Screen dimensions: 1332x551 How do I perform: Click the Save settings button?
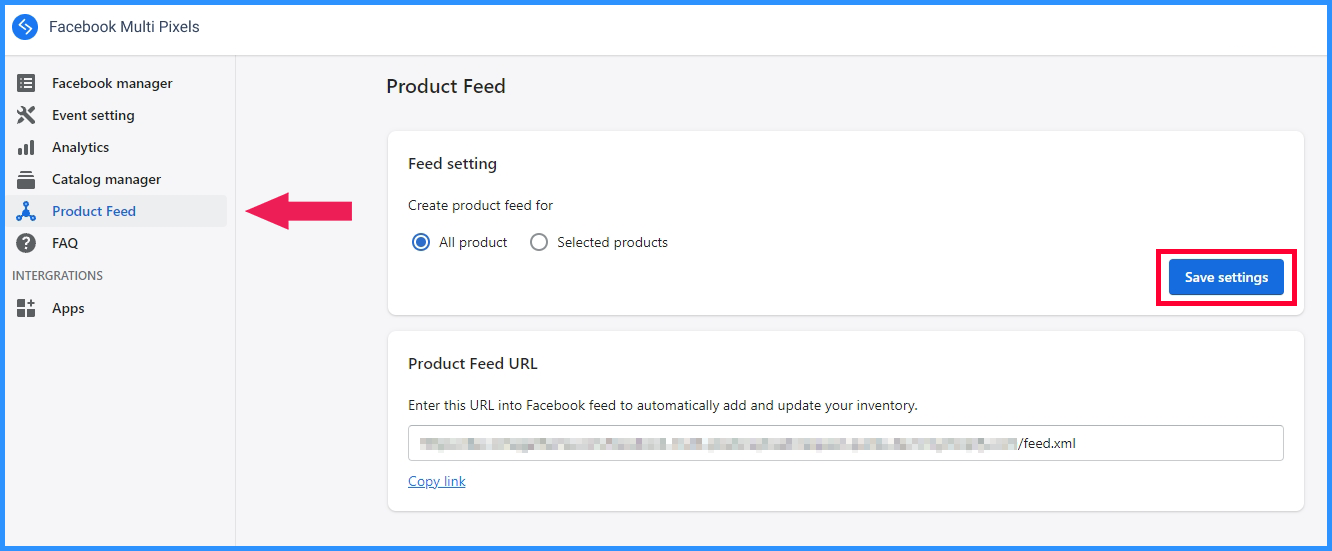coord(1226,277)
